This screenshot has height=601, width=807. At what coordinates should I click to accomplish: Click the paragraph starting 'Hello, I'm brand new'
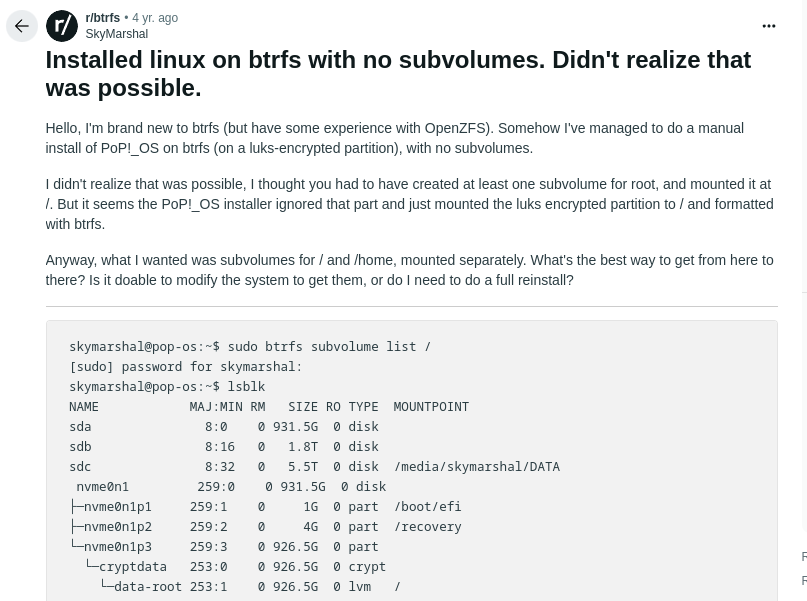tap(395, 138)
